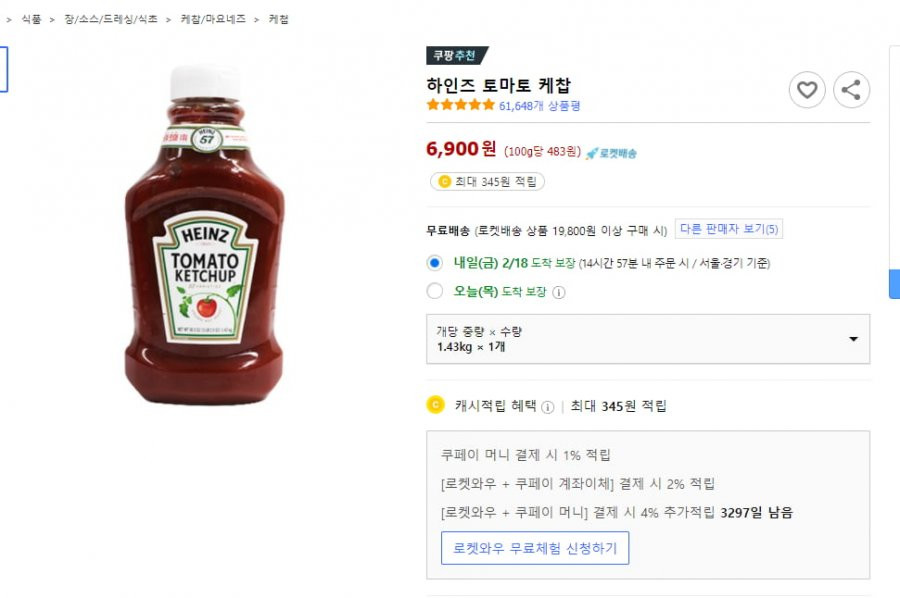Open the 식품 breadcrumb category
The height and width of the screenshot is (598, 900).
(x=32, y=19)
